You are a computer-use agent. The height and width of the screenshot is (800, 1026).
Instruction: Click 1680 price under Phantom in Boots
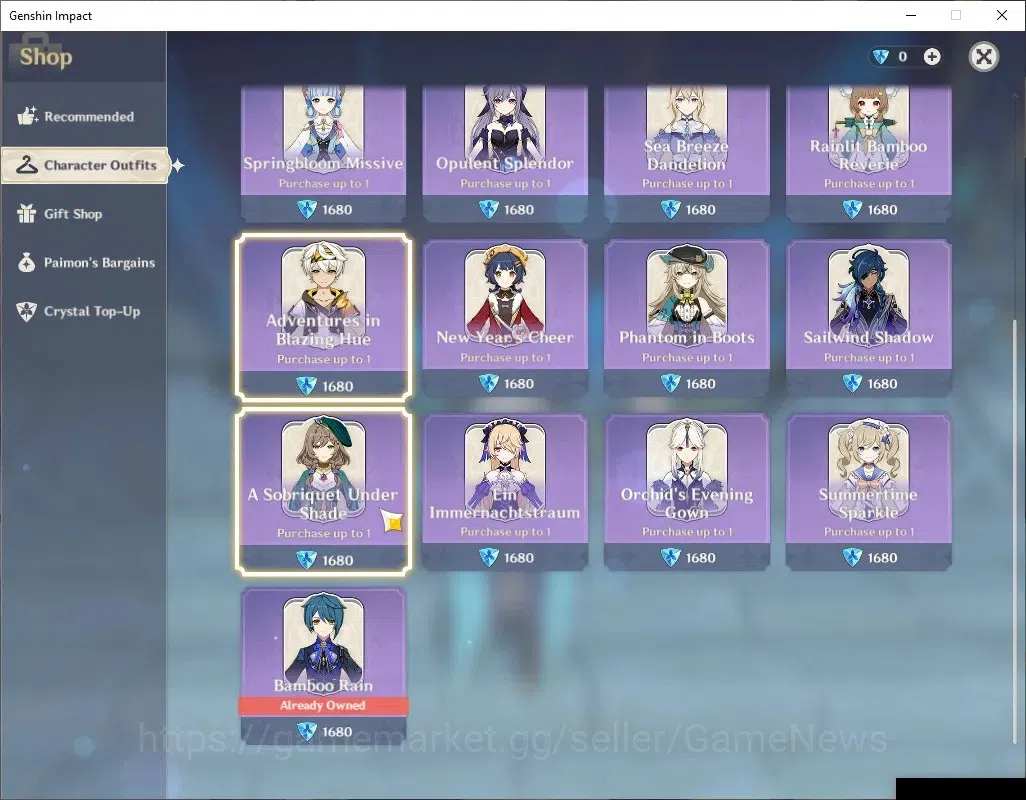(x=700, y=384)
